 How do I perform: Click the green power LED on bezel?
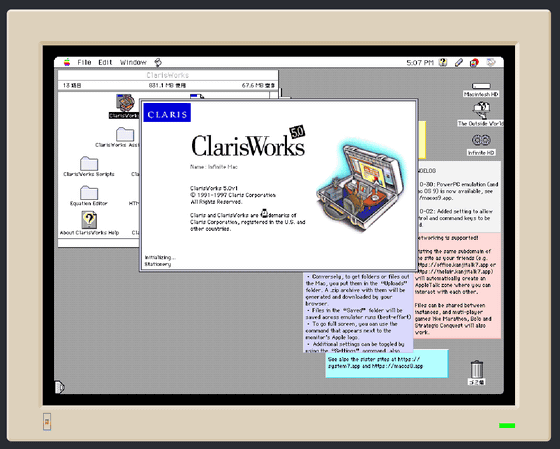tap(507, 425)
